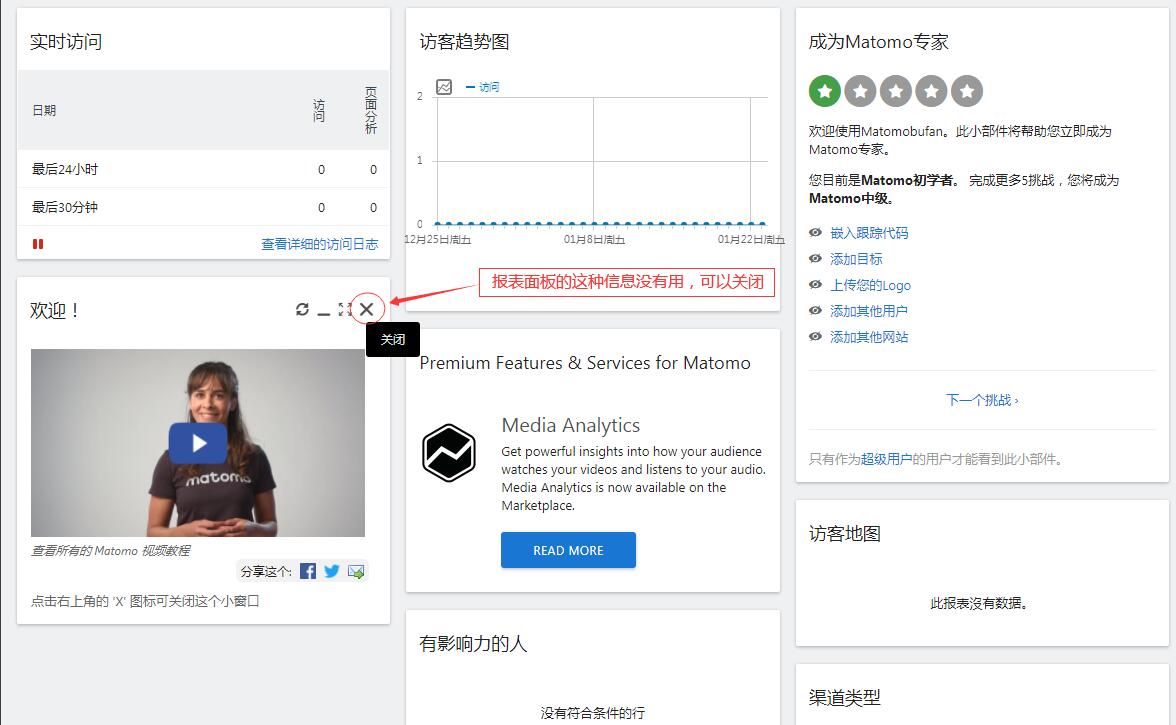
Task: Click READ MORE for Media Analytics
Action: point(568,550)
